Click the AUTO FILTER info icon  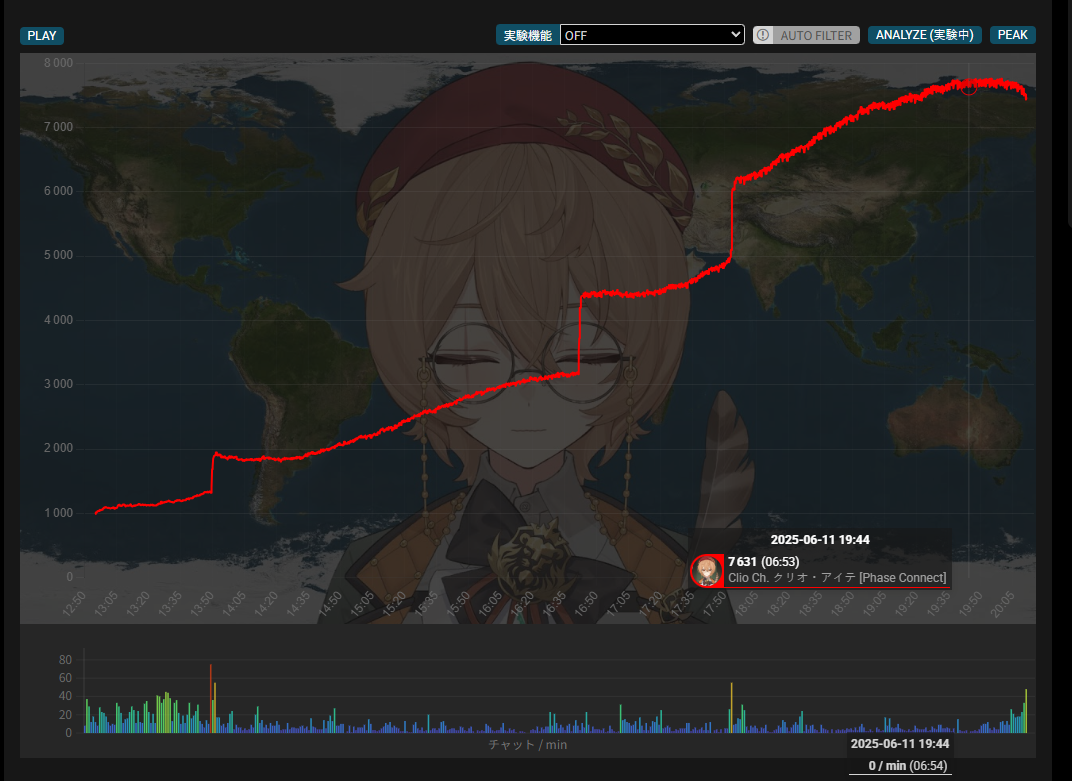(763, 36)
